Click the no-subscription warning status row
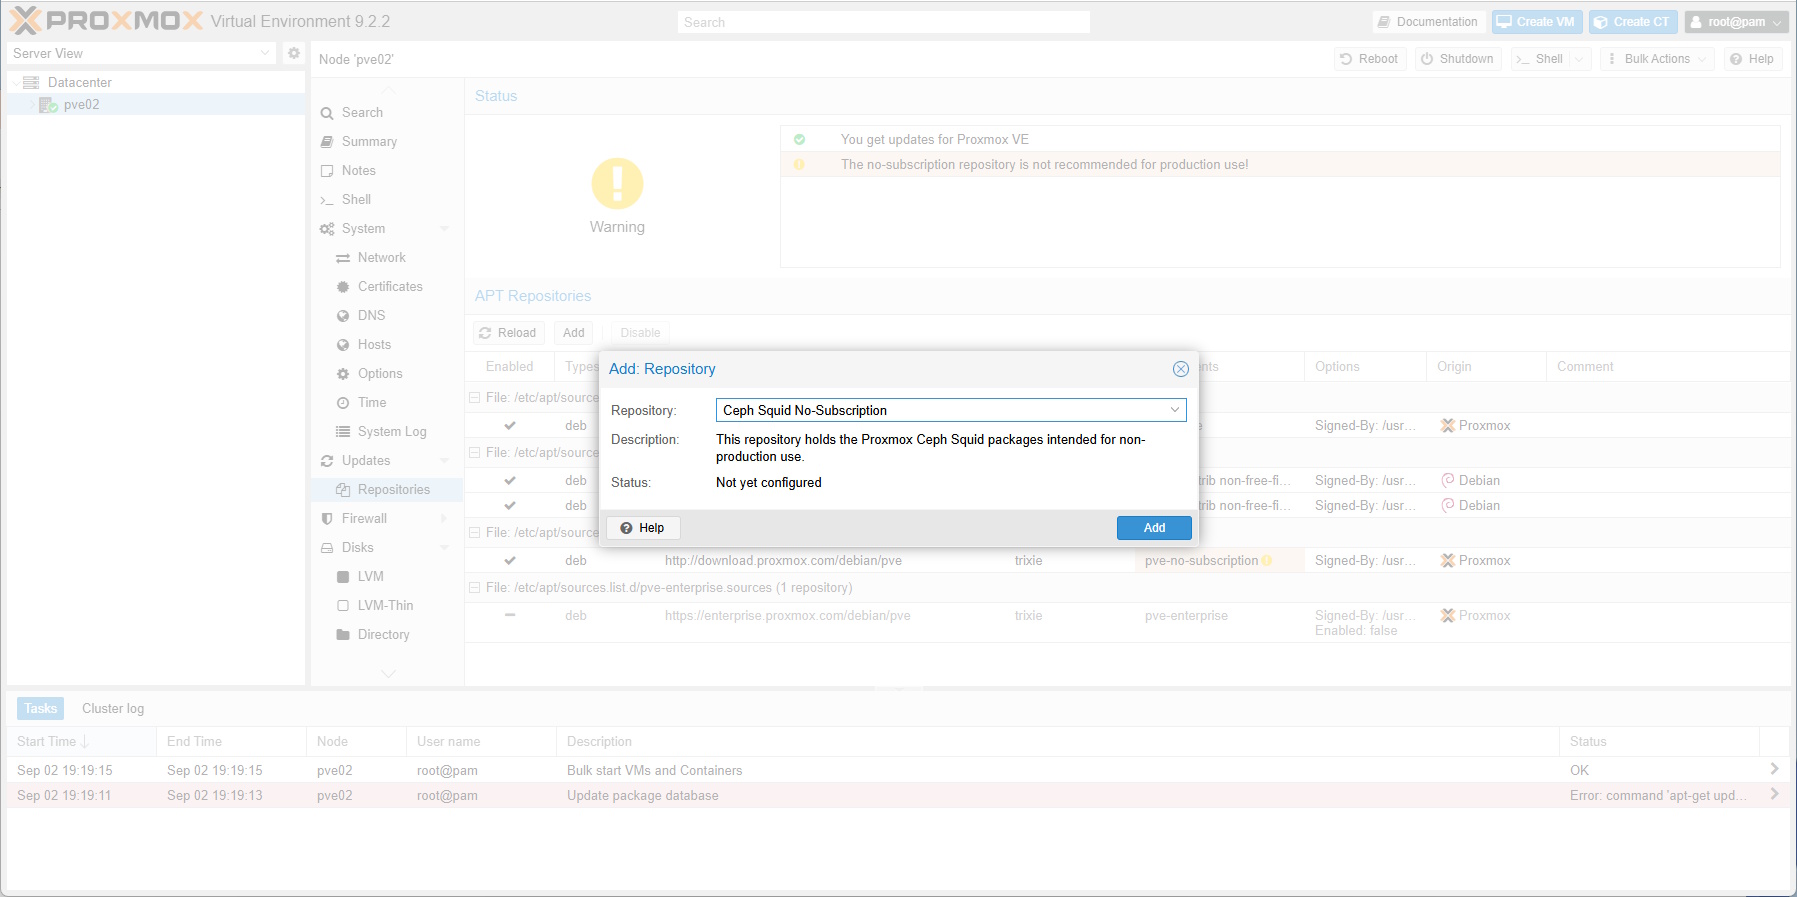The width and height of the screenshot is (1797, 897). pyautogui.click(x=1280, y=165)
